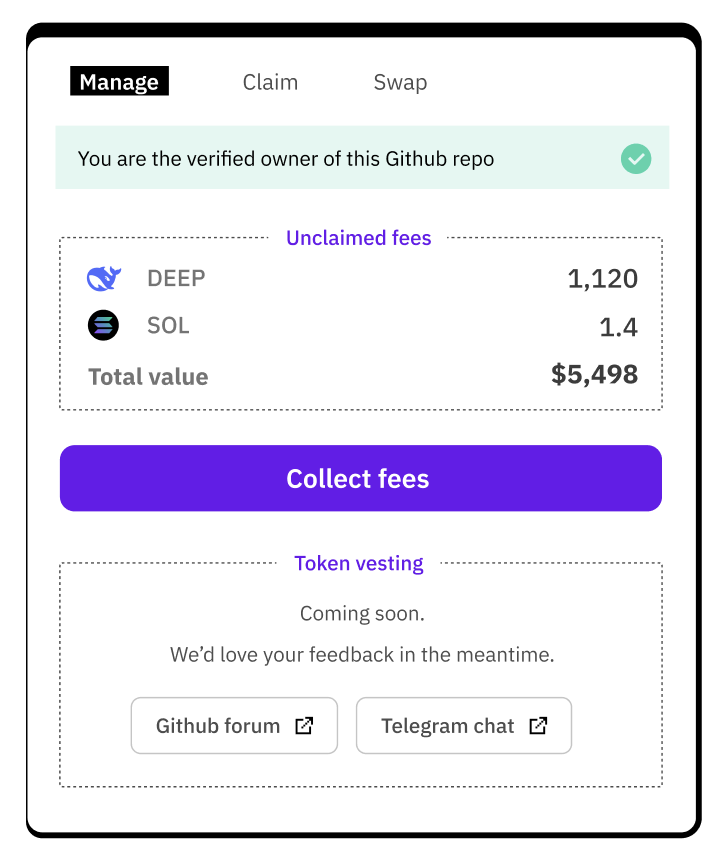Click the 1.4 SOL amount
Image resolution: width=726 pixels, height=860 pixels.
coord(619,327)
